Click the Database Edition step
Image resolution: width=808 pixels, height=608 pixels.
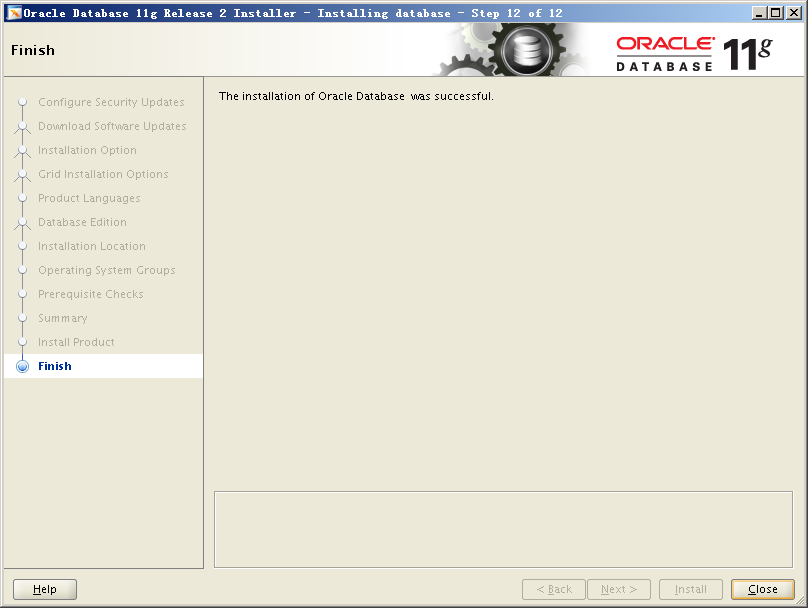coord(82,222)
